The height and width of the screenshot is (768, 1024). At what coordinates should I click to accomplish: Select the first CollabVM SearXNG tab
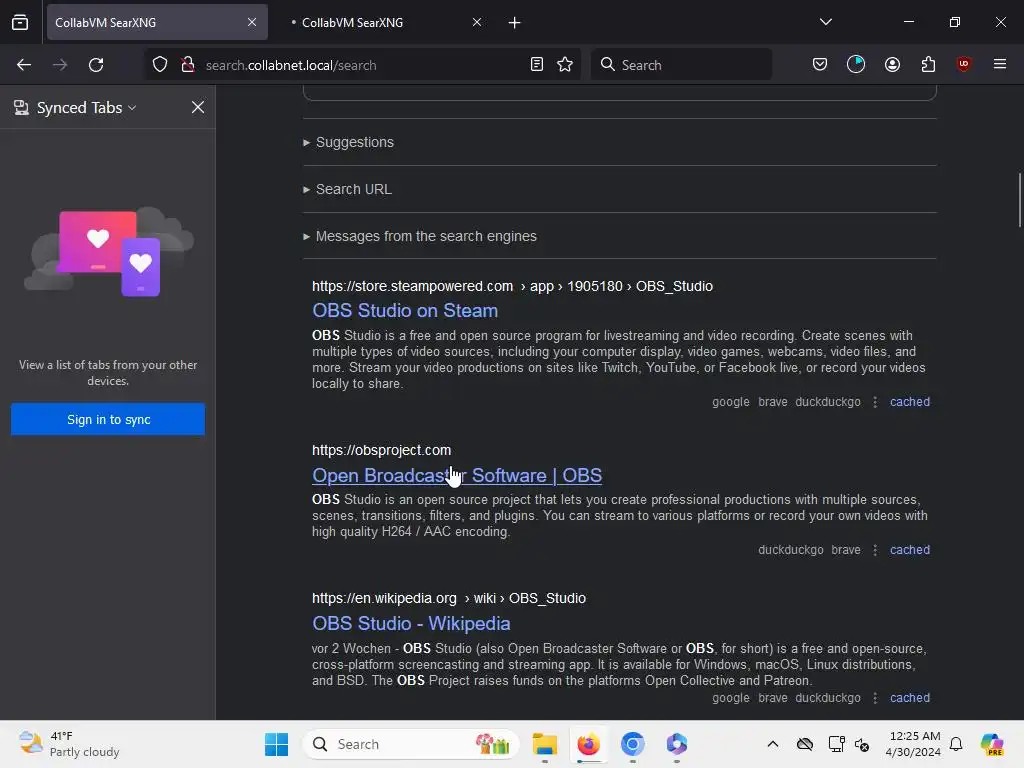157,22
